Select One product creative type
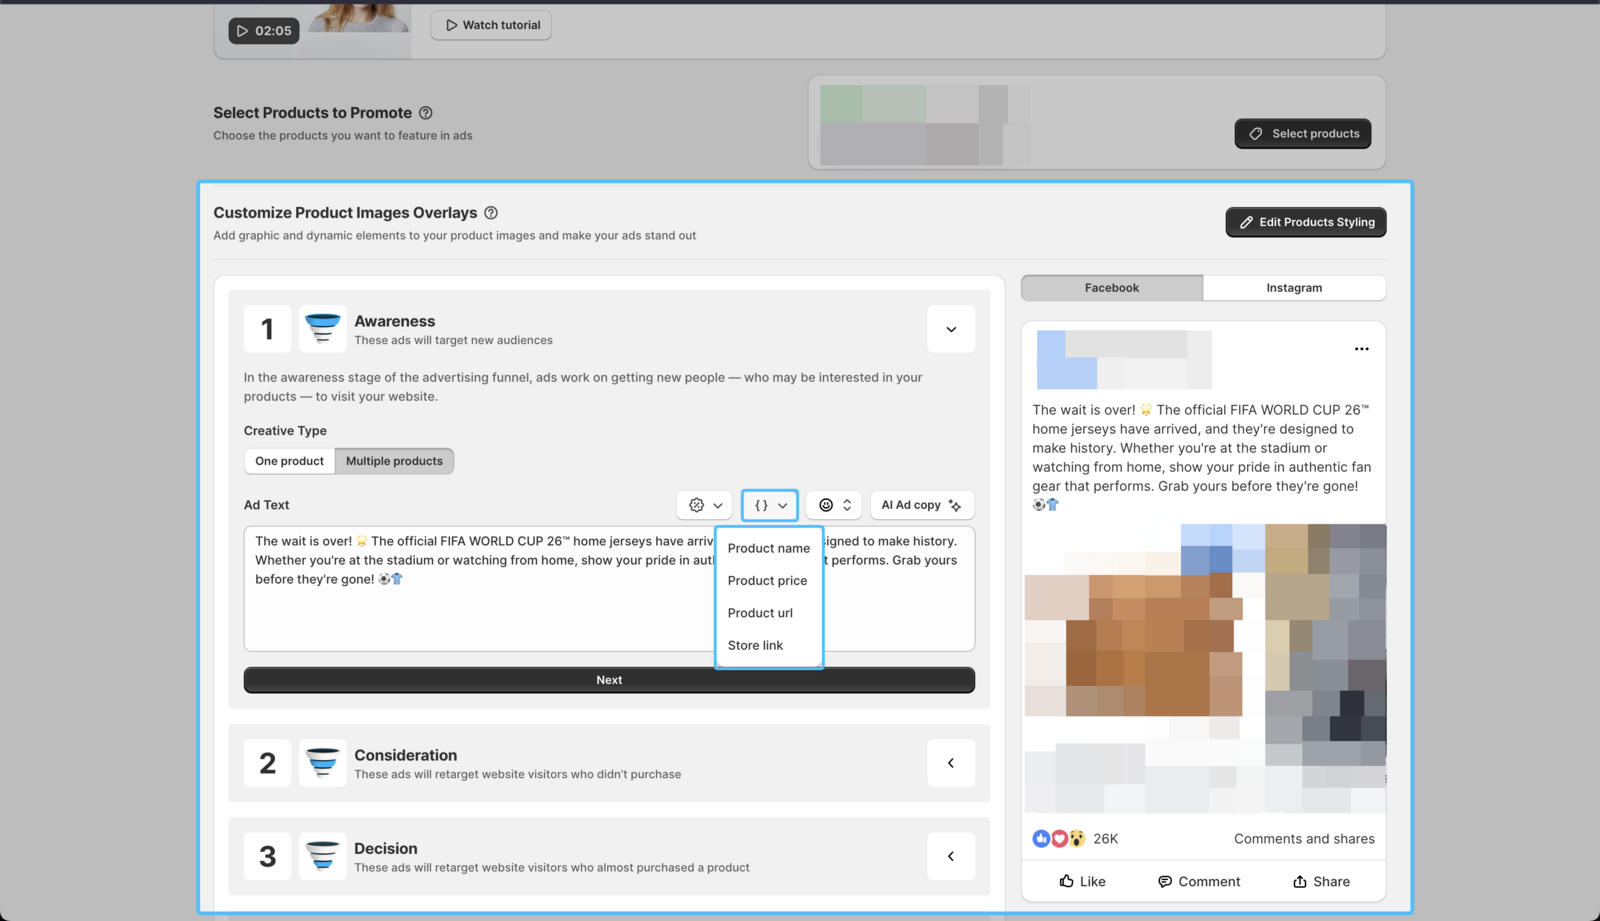This screenshot has width=1600, height=921. [x=289, y=461]
